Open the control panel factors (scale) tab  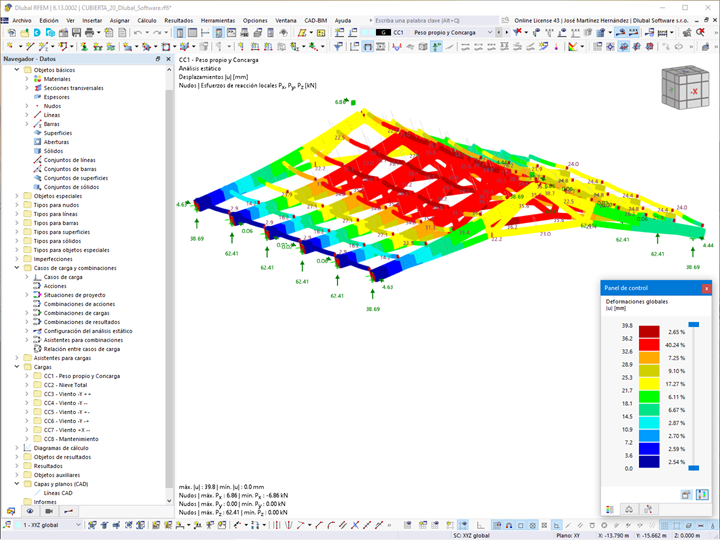pos(629,509)
